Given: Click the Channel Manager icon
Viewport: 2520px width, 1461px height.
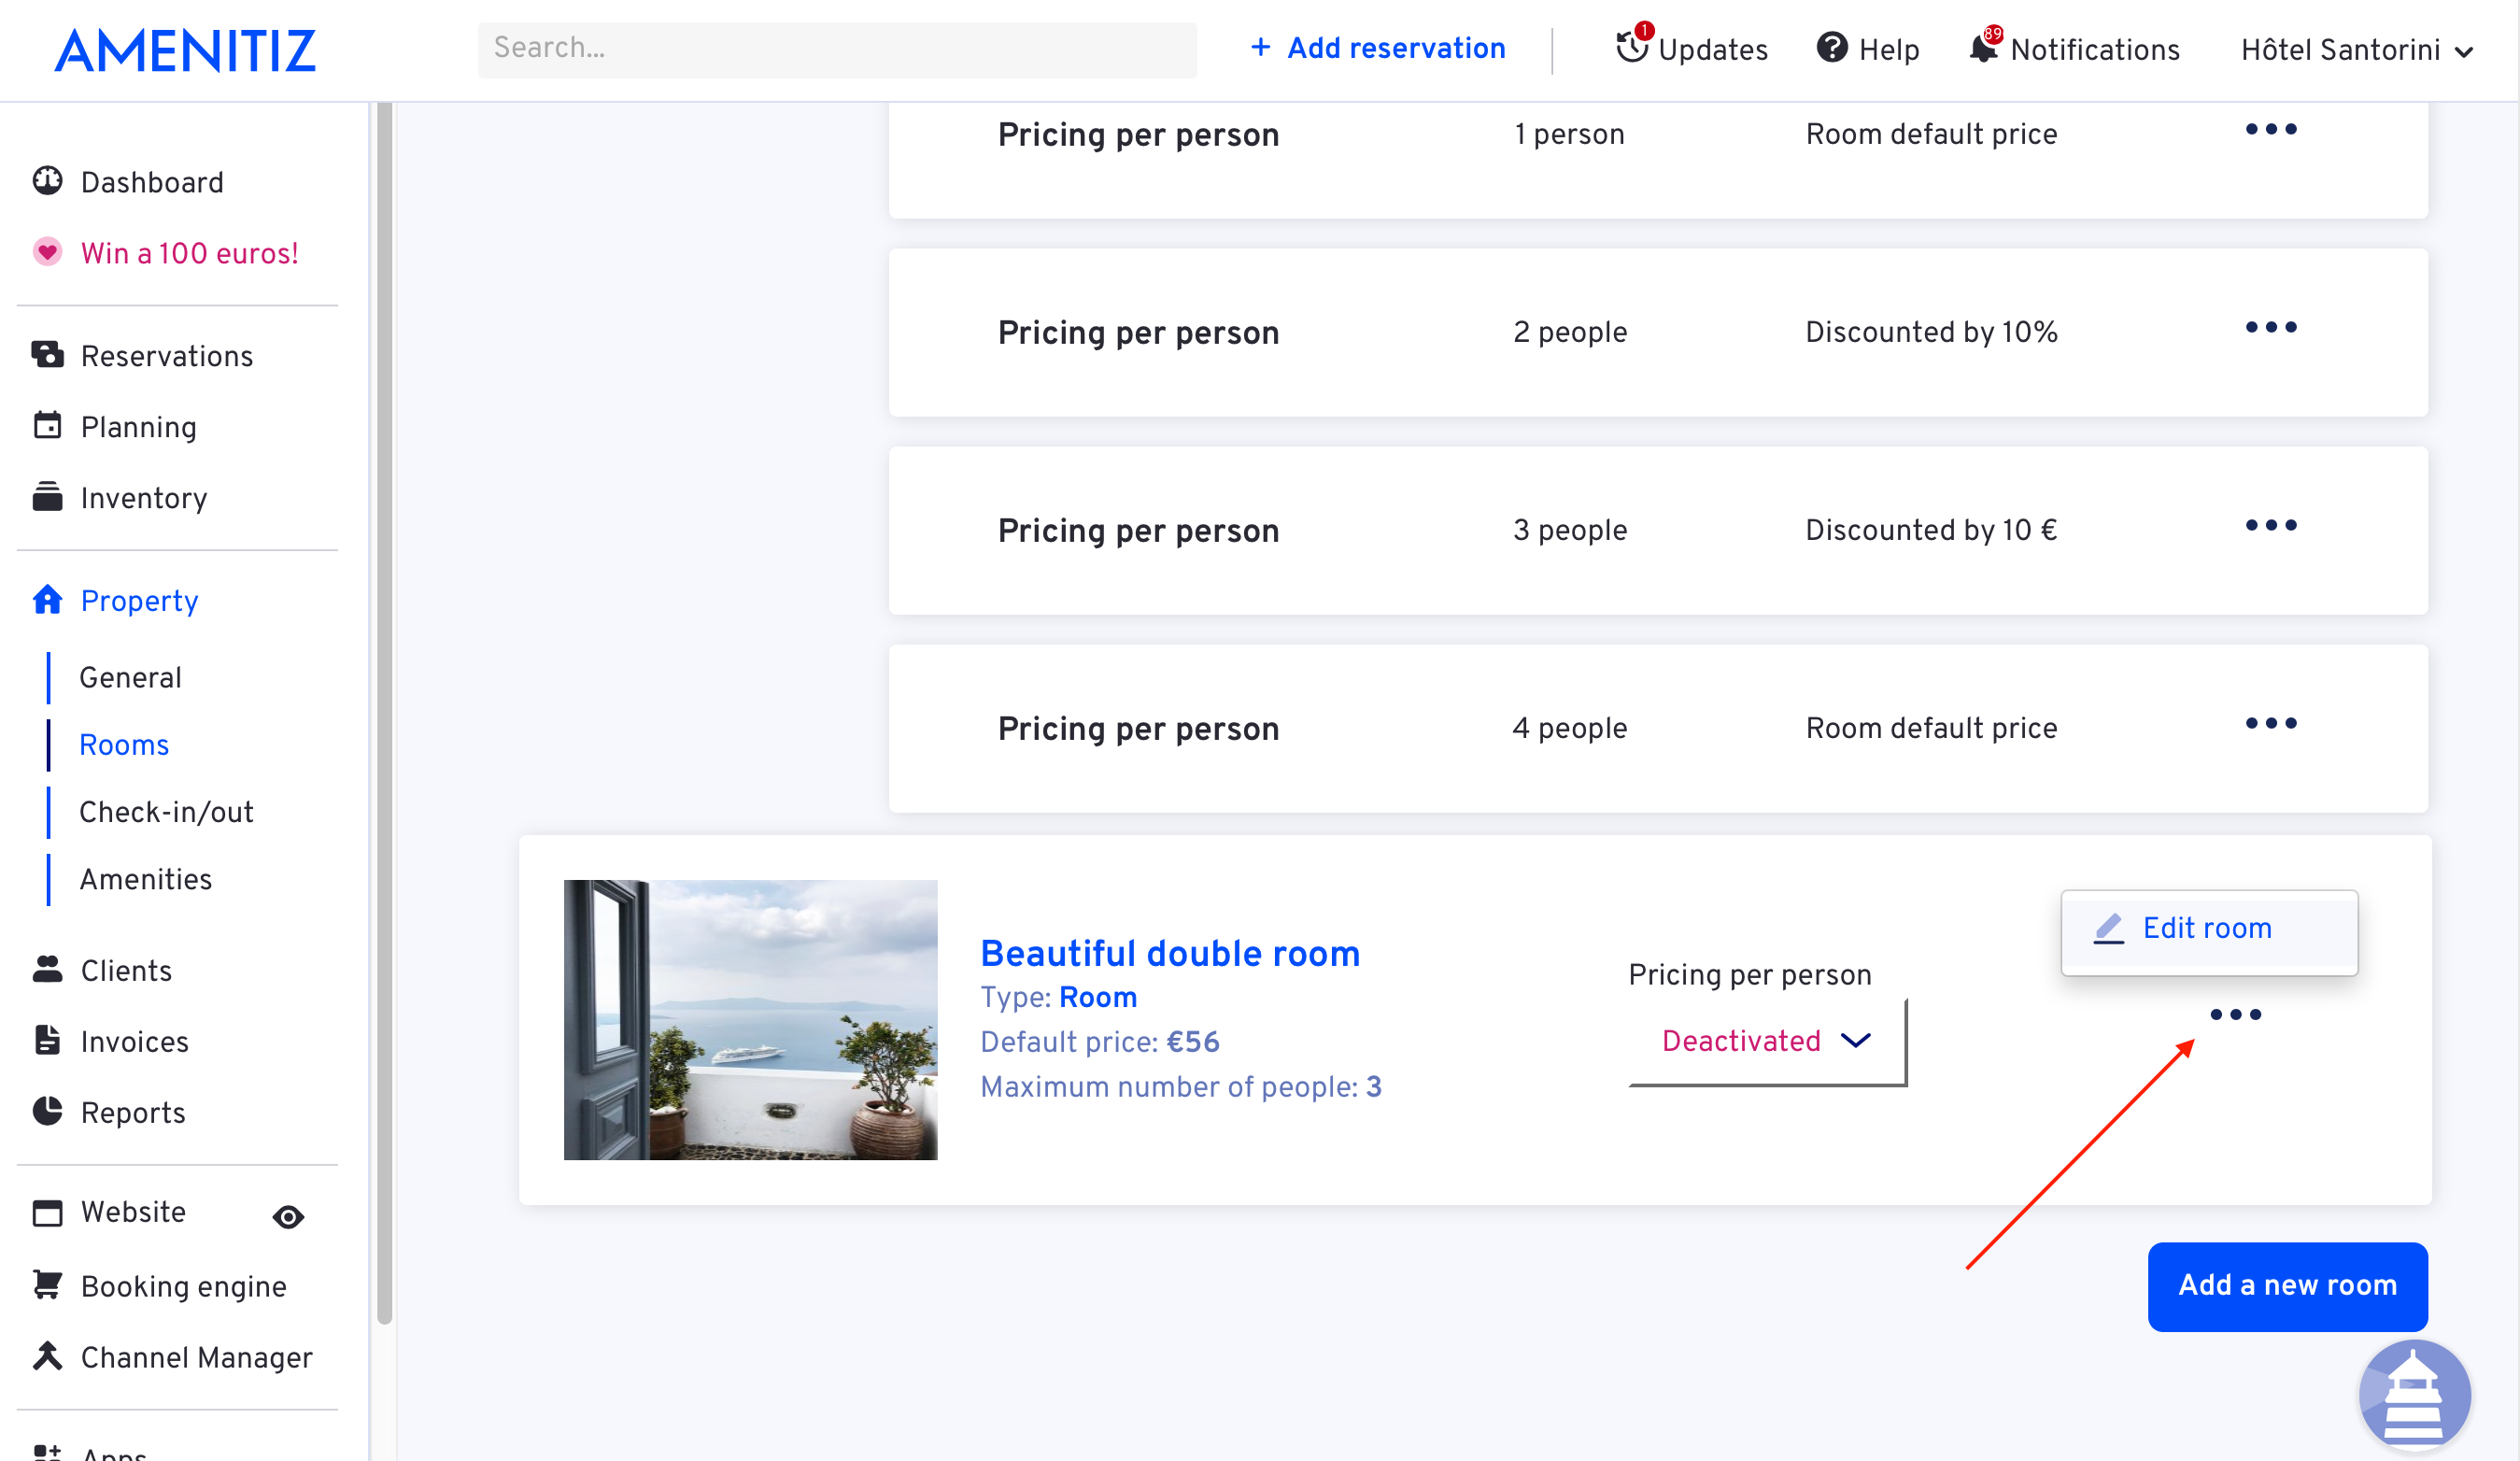Looking at the screenshot, I should coord(47,1356).
